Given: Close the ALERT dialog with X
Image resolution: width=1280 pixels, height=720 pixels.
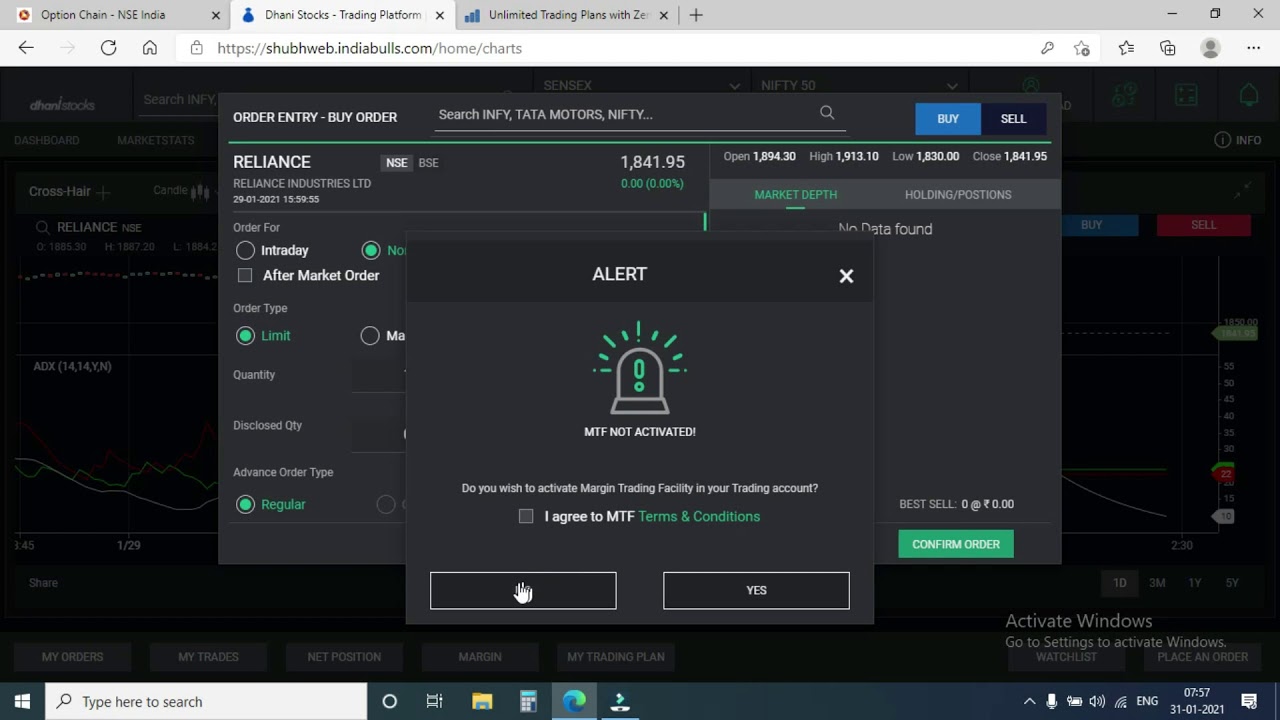Looking at the screenshot, I should pos(846,276).
